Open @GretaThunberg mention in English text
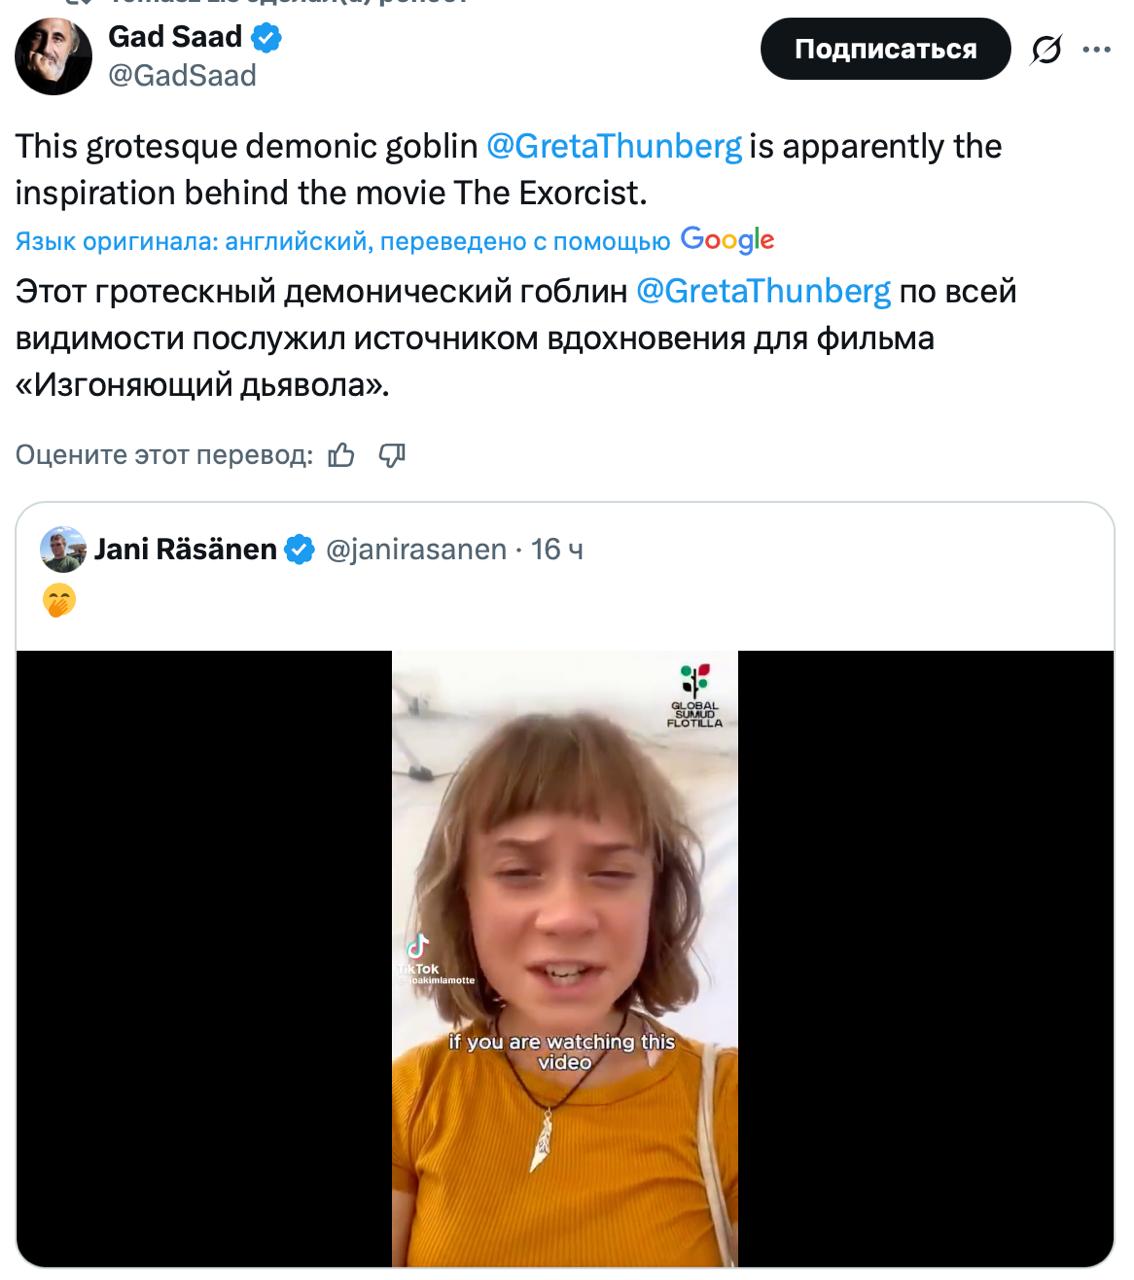The image size is (1134, 1280). pyautogui.click(x=614, y=146)
